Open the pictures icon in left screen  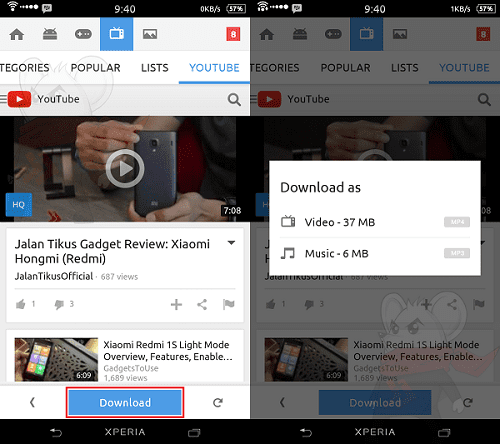[150, 34]
